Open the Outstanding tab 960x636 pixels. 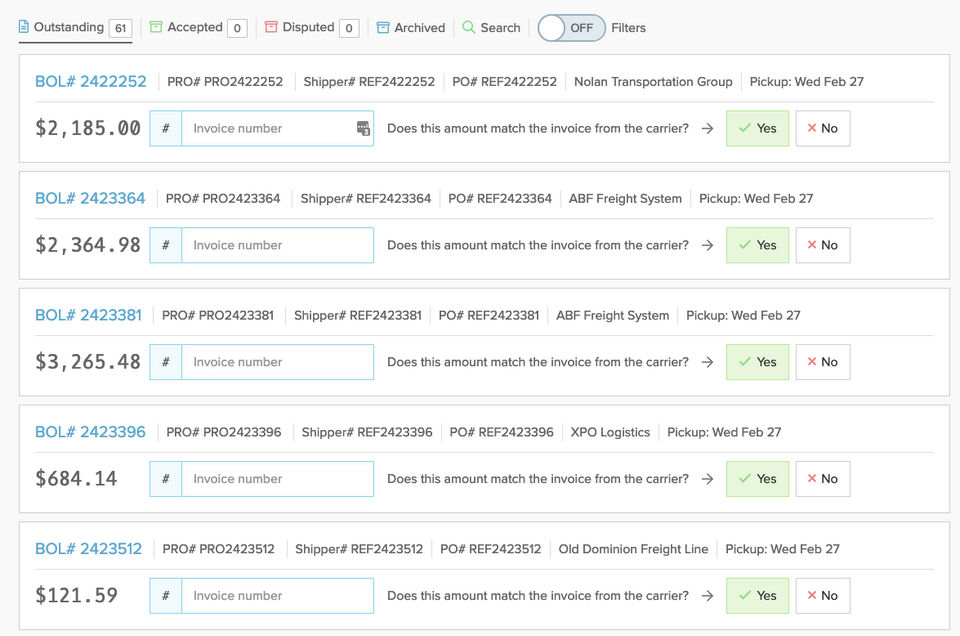(x=68, y=28)
